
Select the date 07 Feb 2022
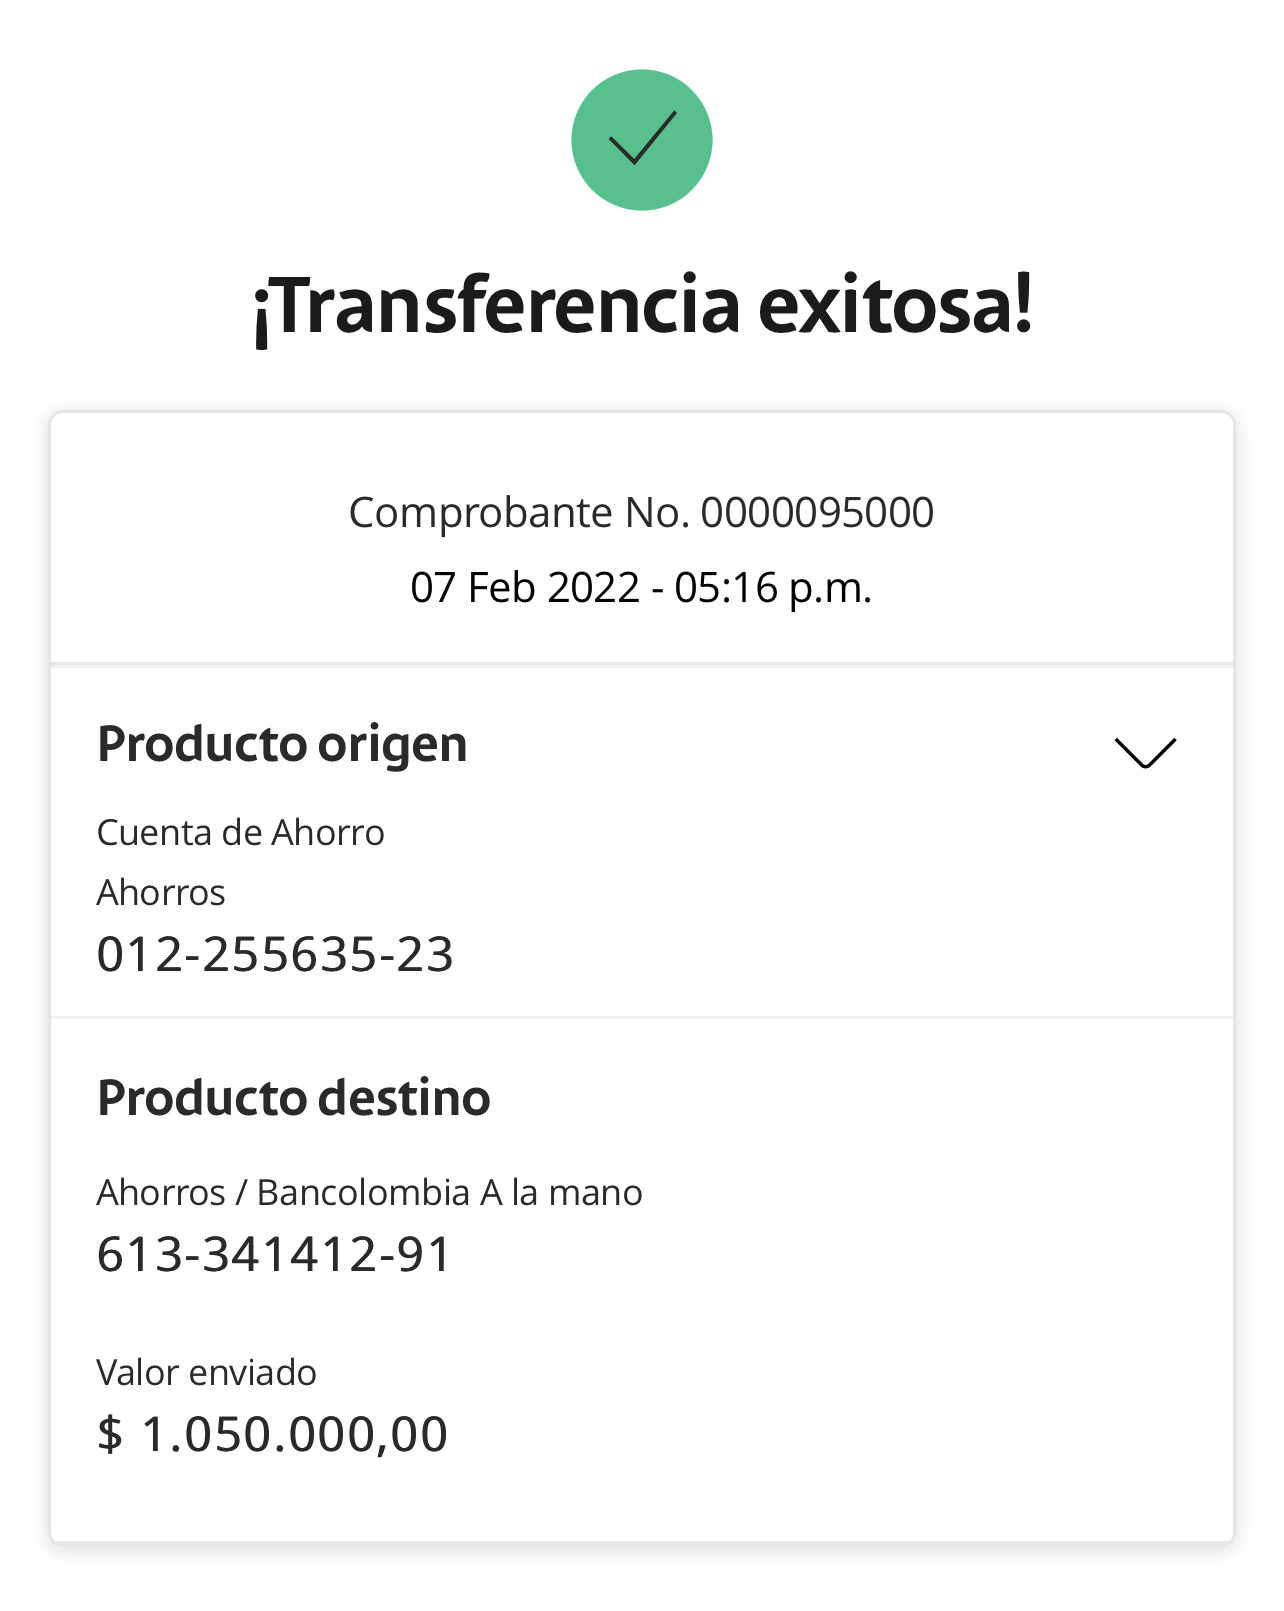(525, 588)
